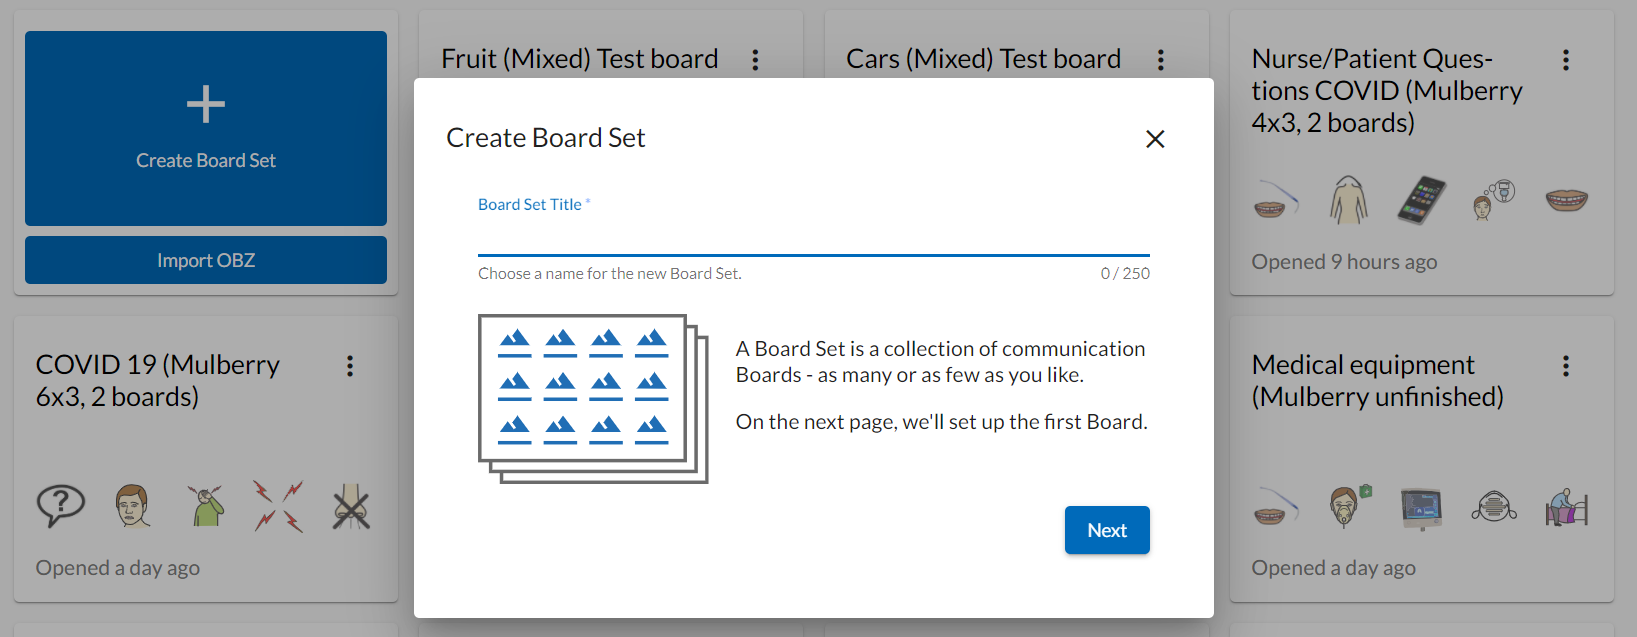
Task: Click the Import OBZ button
Action: [x=206, y=260]
